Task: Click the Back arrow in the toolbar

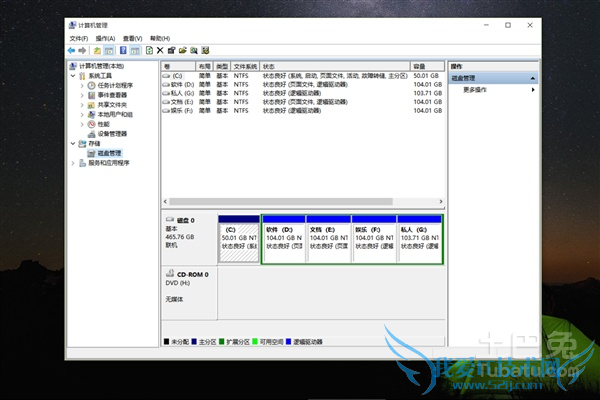Action: tap(71, 49)
